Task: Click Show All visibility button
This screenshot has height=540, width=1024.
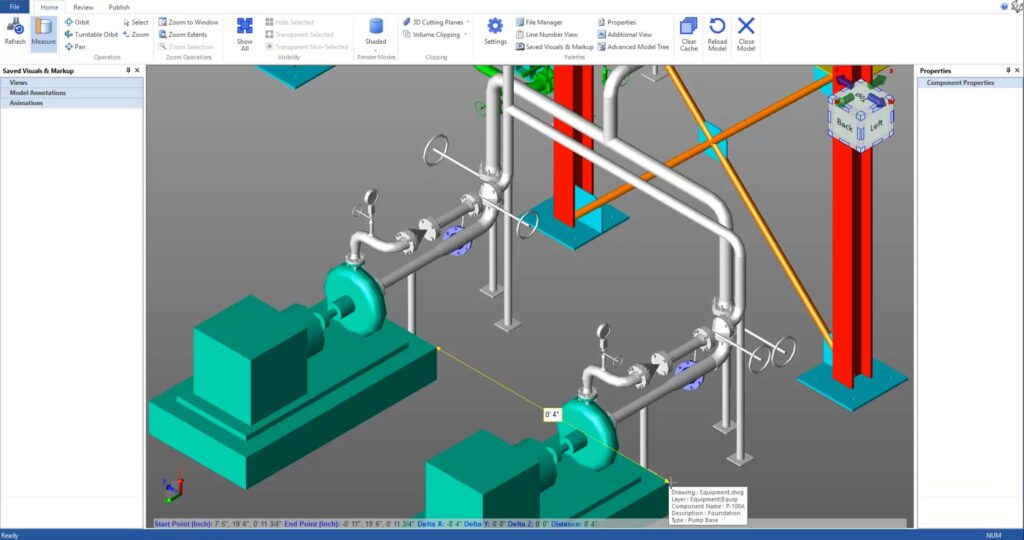Action: tap(244, 33)
